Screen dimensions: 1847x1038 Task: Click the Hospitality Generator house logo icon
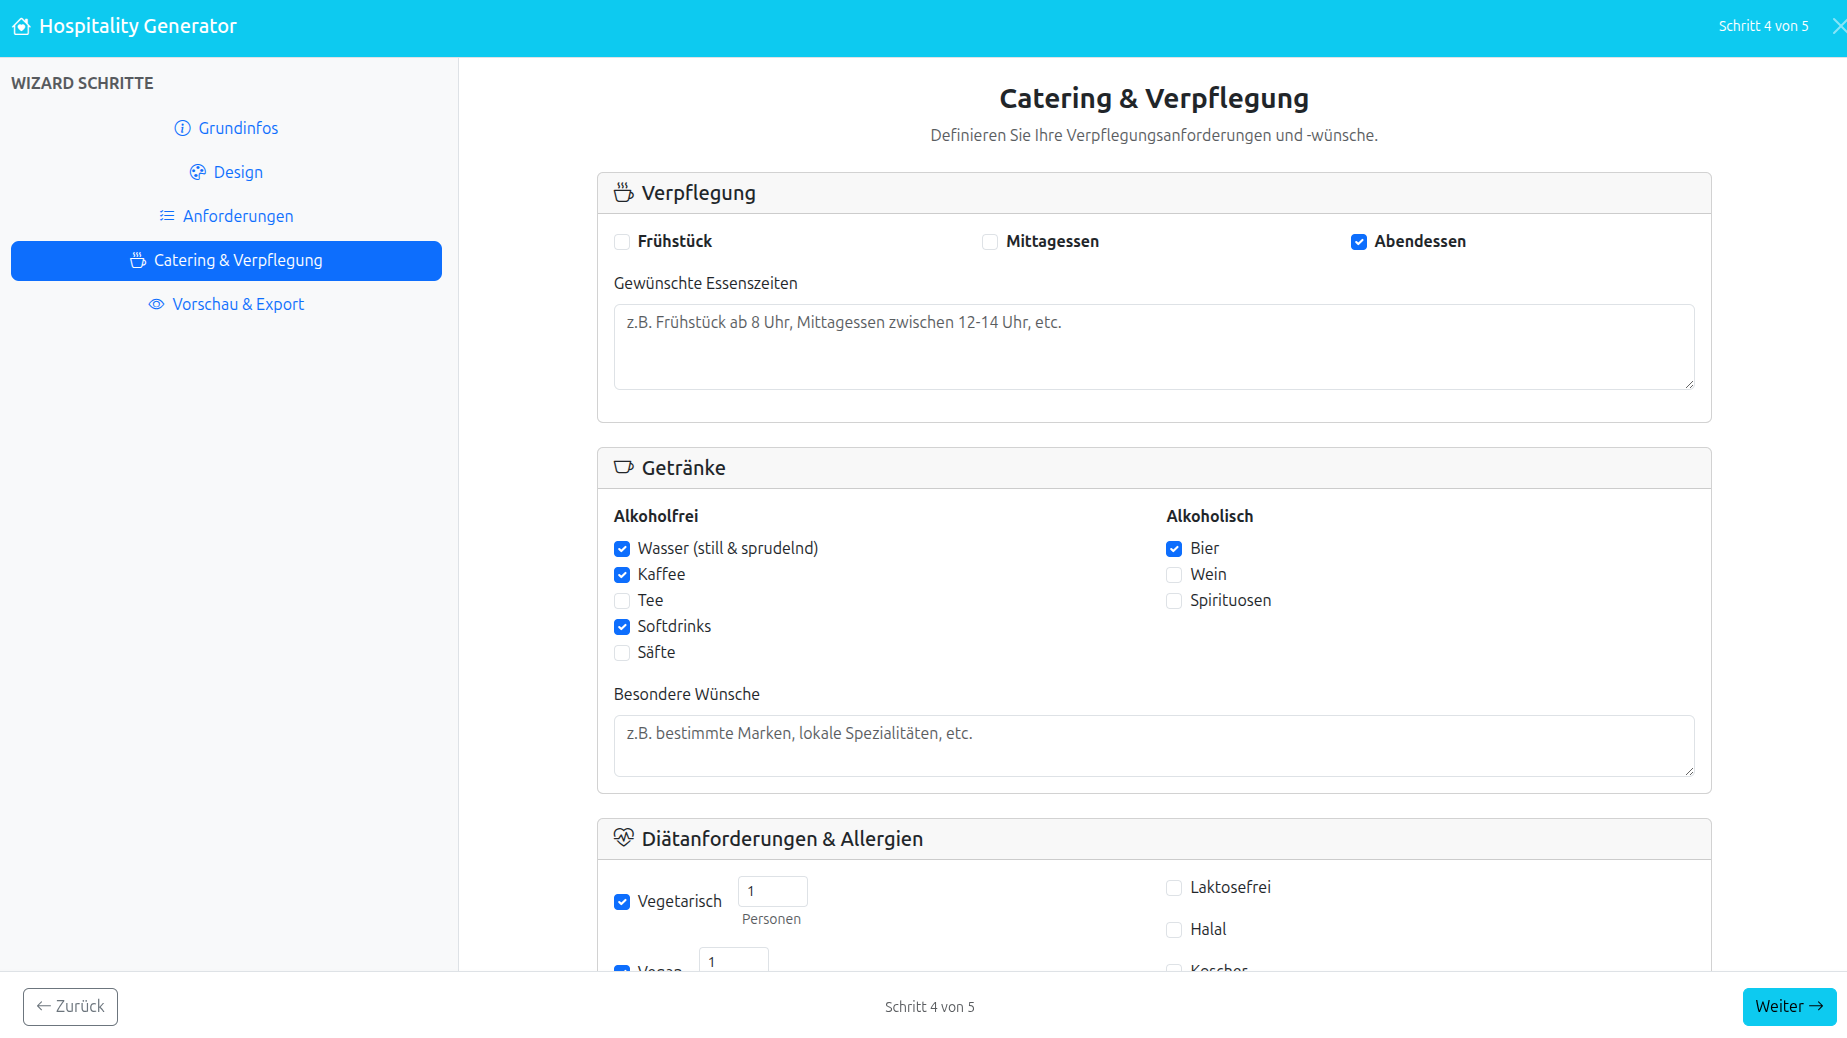(21, 27)
